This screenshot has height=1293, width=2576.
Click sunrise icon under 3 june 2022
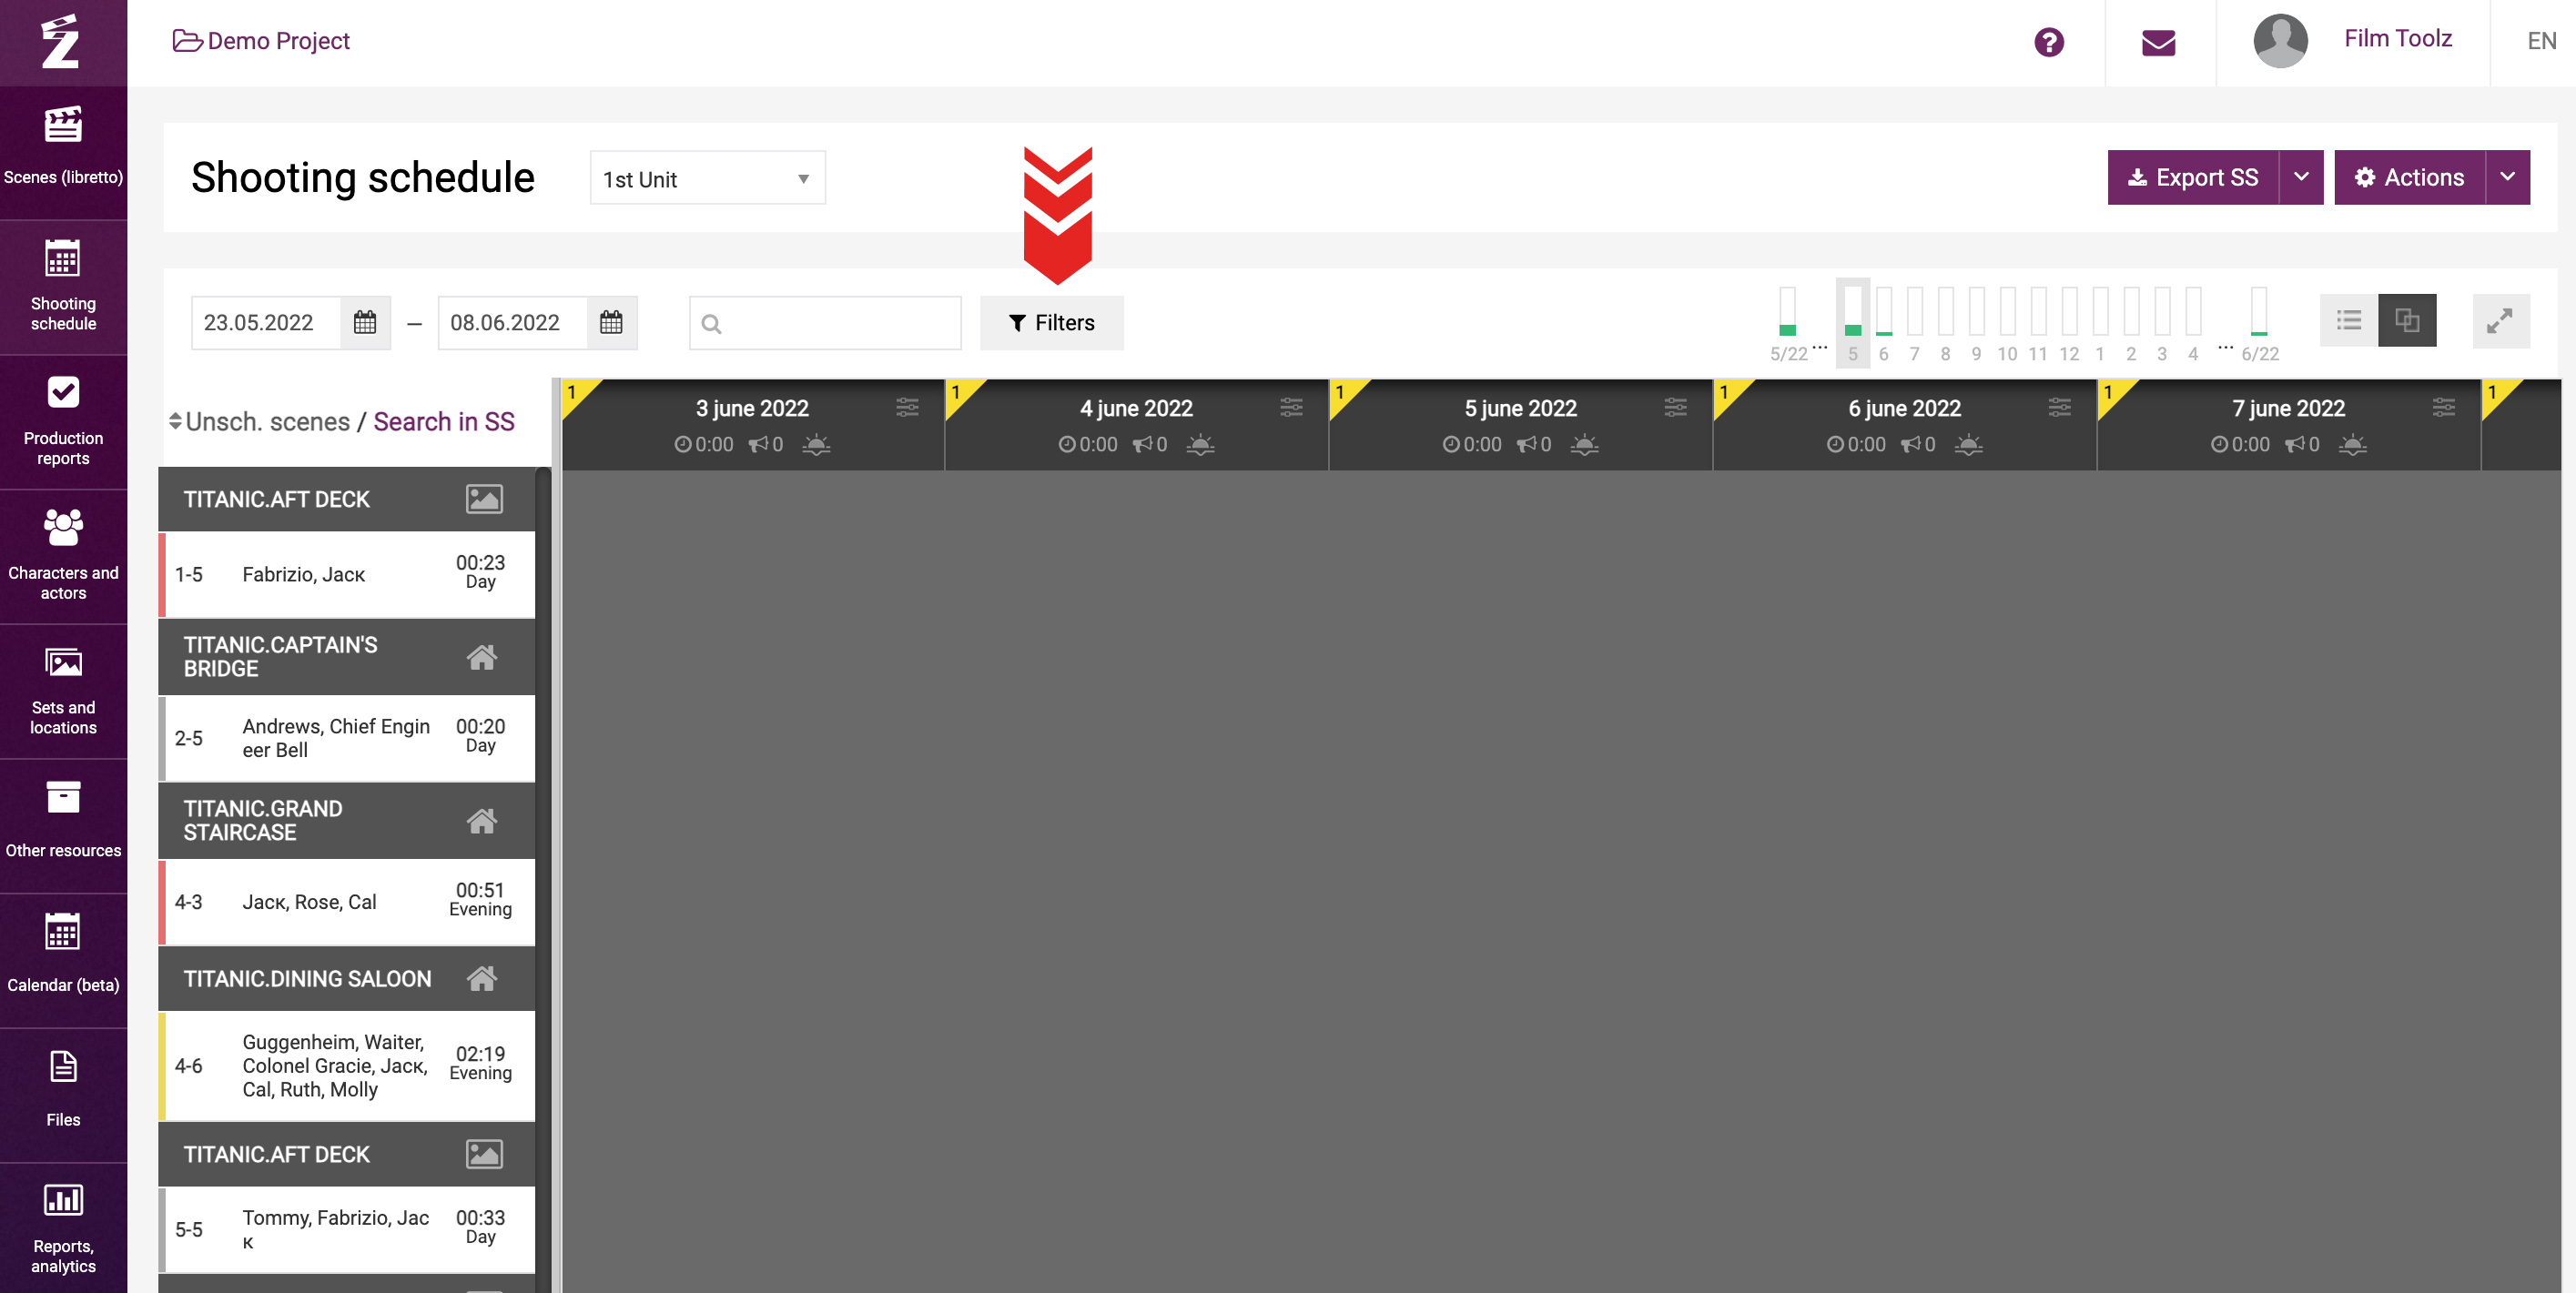tap(816, 444)
